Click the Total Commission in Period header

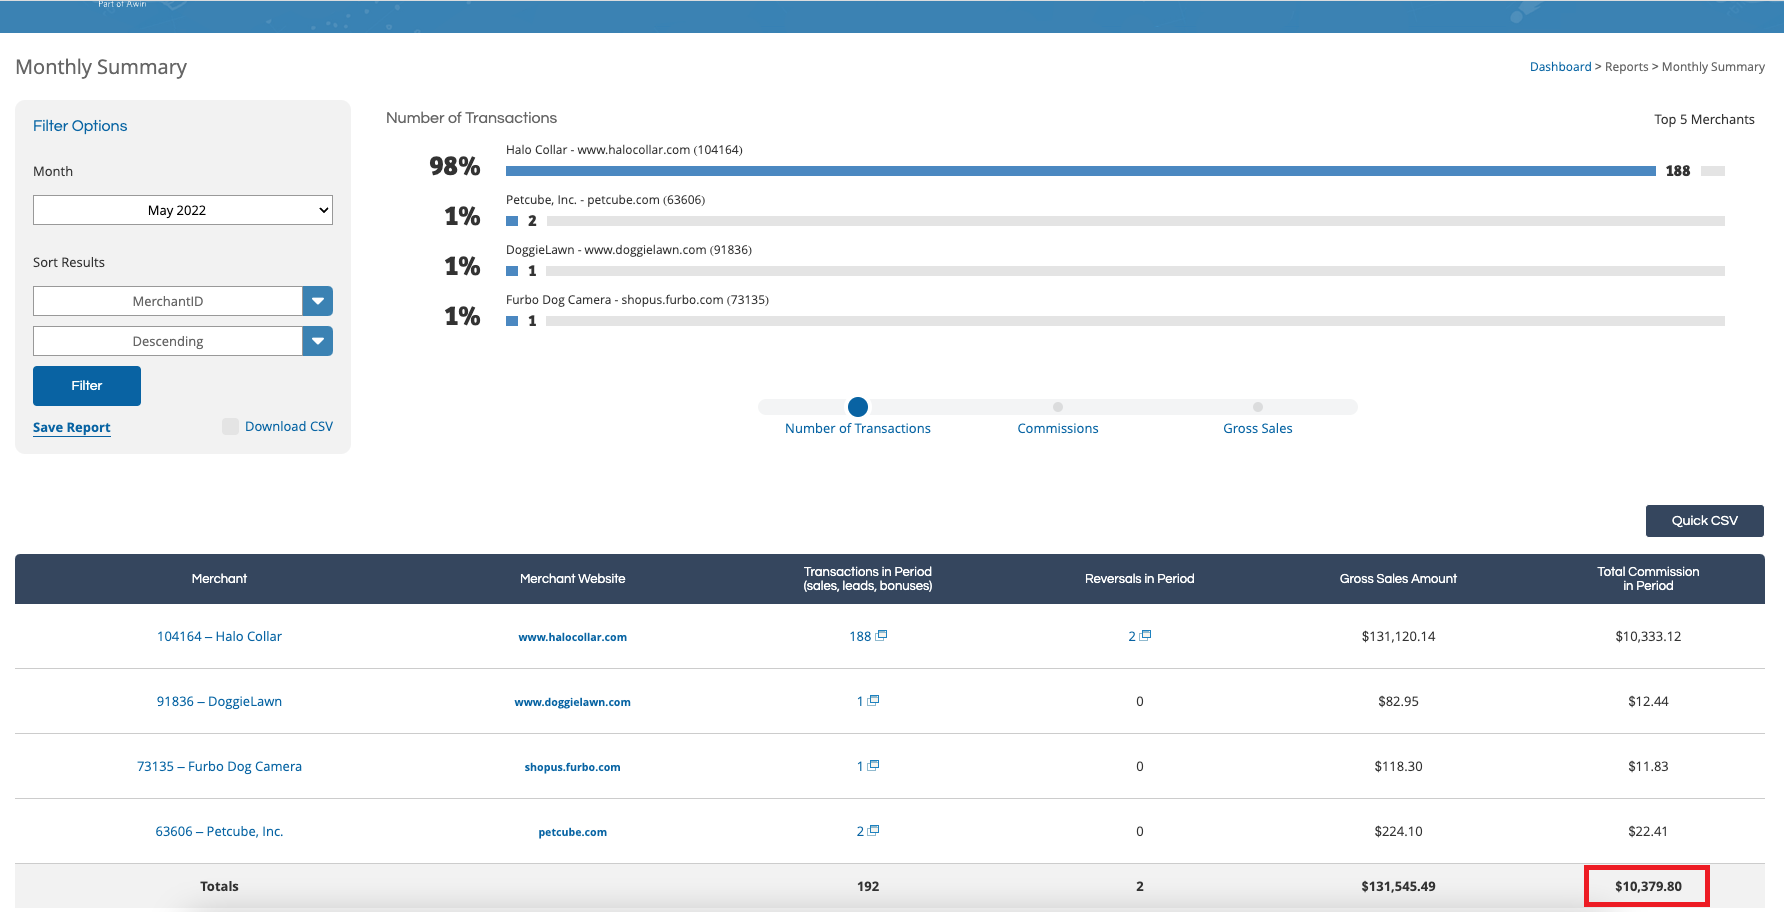point(1648,579)
